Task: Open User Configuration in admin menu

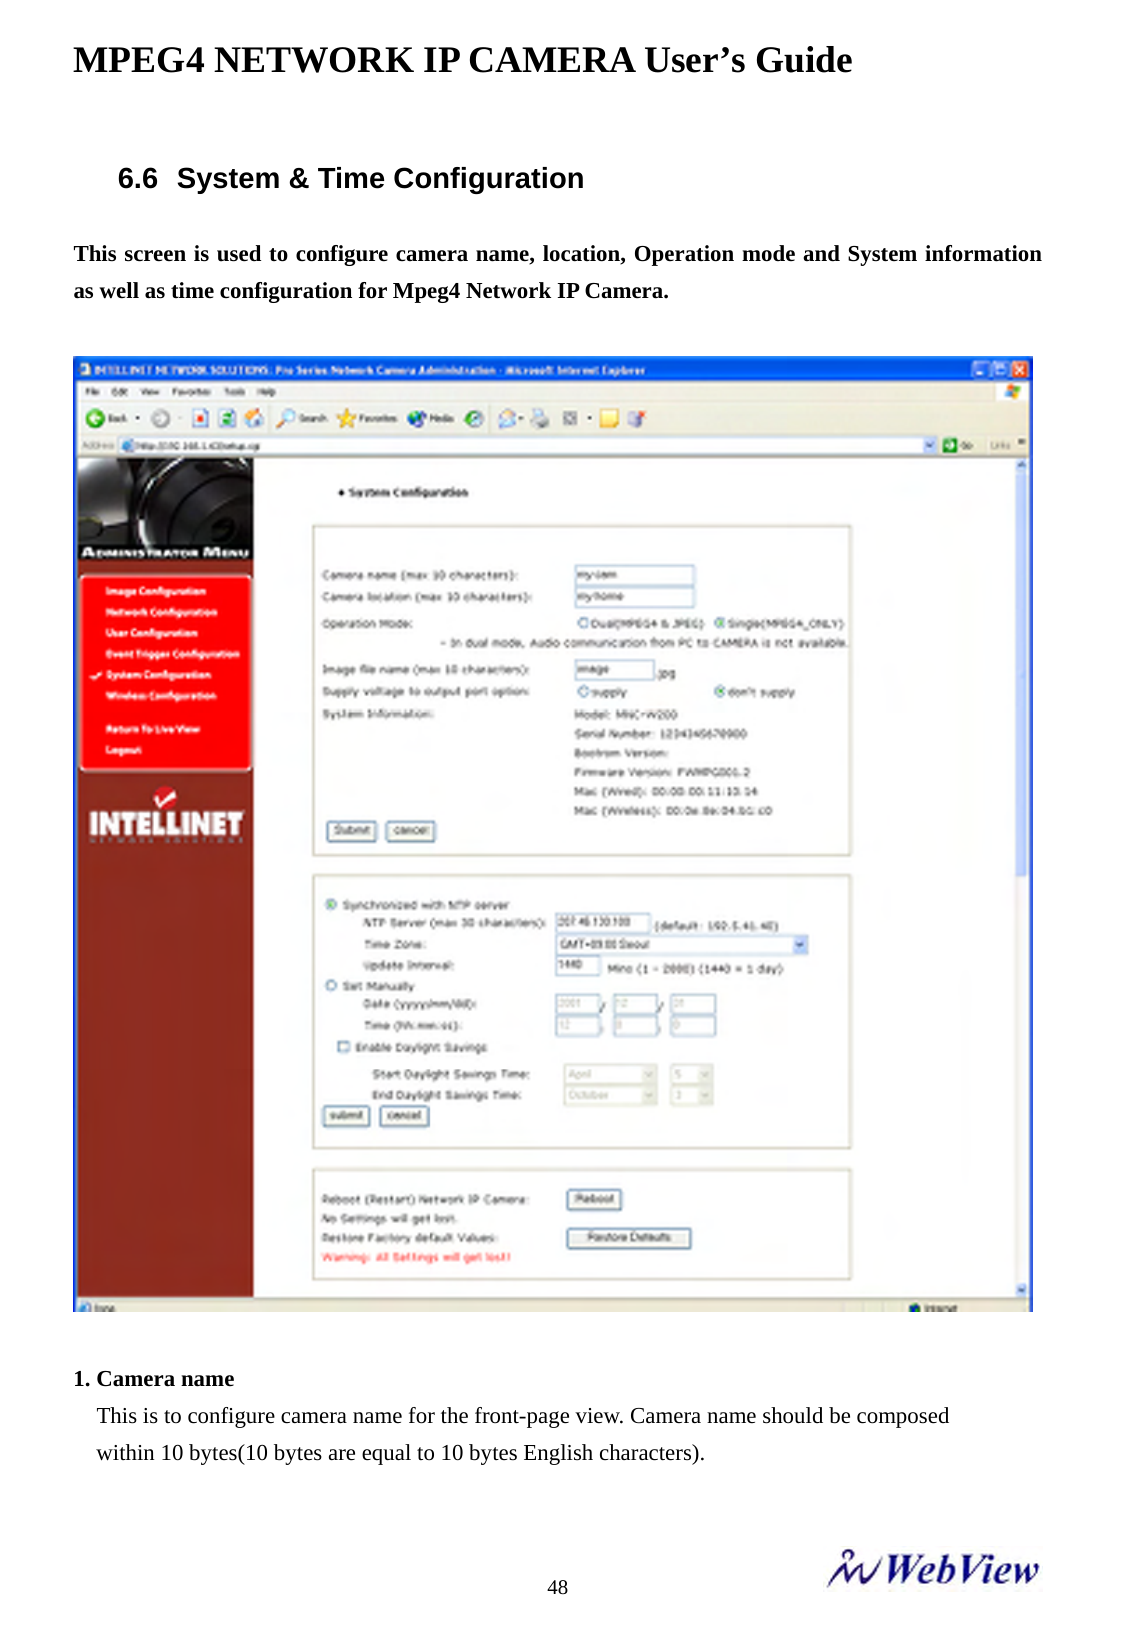Action: [151, 633]
